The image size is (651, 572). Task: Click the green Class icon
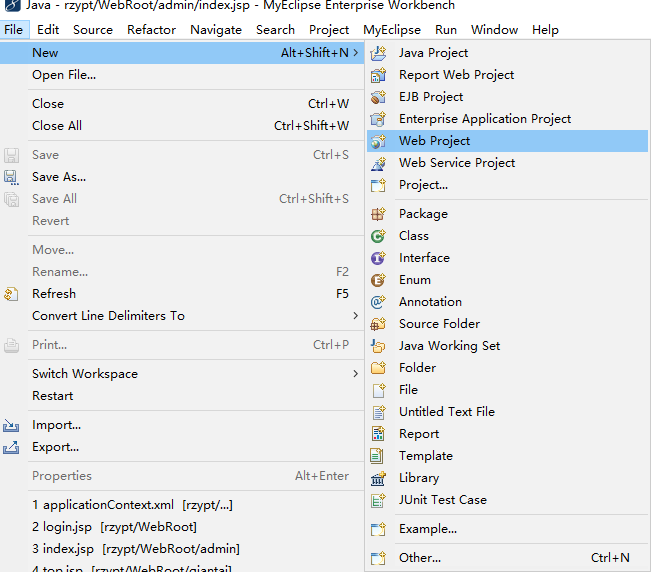click(378, 236)
